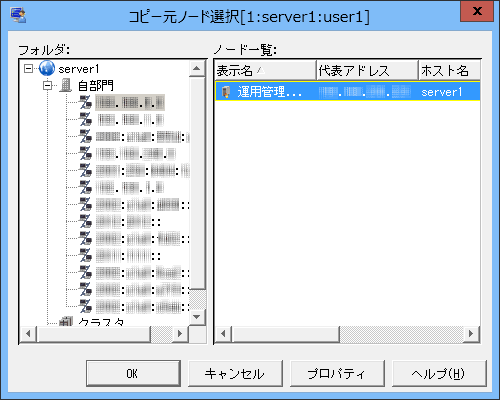Click folder tree scroll up arrow
The image size is (500, 400).
pos(197,69)
